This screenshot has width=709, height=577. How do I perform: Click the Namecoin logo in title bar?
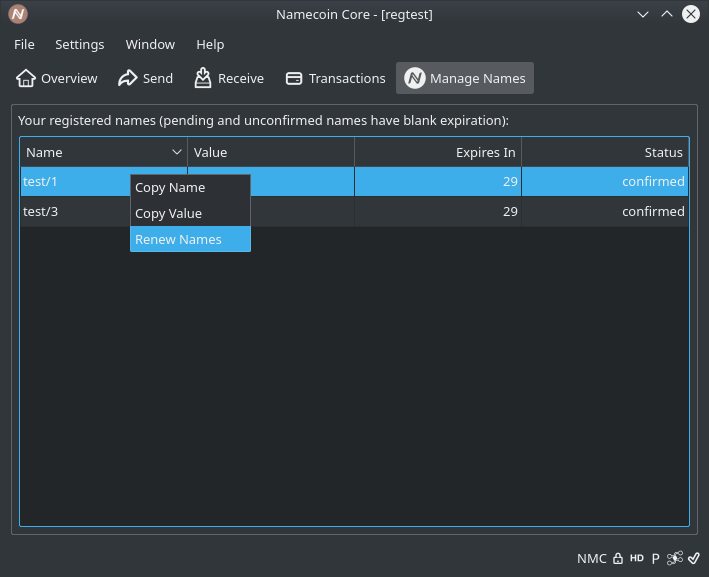pyautogui.click(x=18, y=14)
